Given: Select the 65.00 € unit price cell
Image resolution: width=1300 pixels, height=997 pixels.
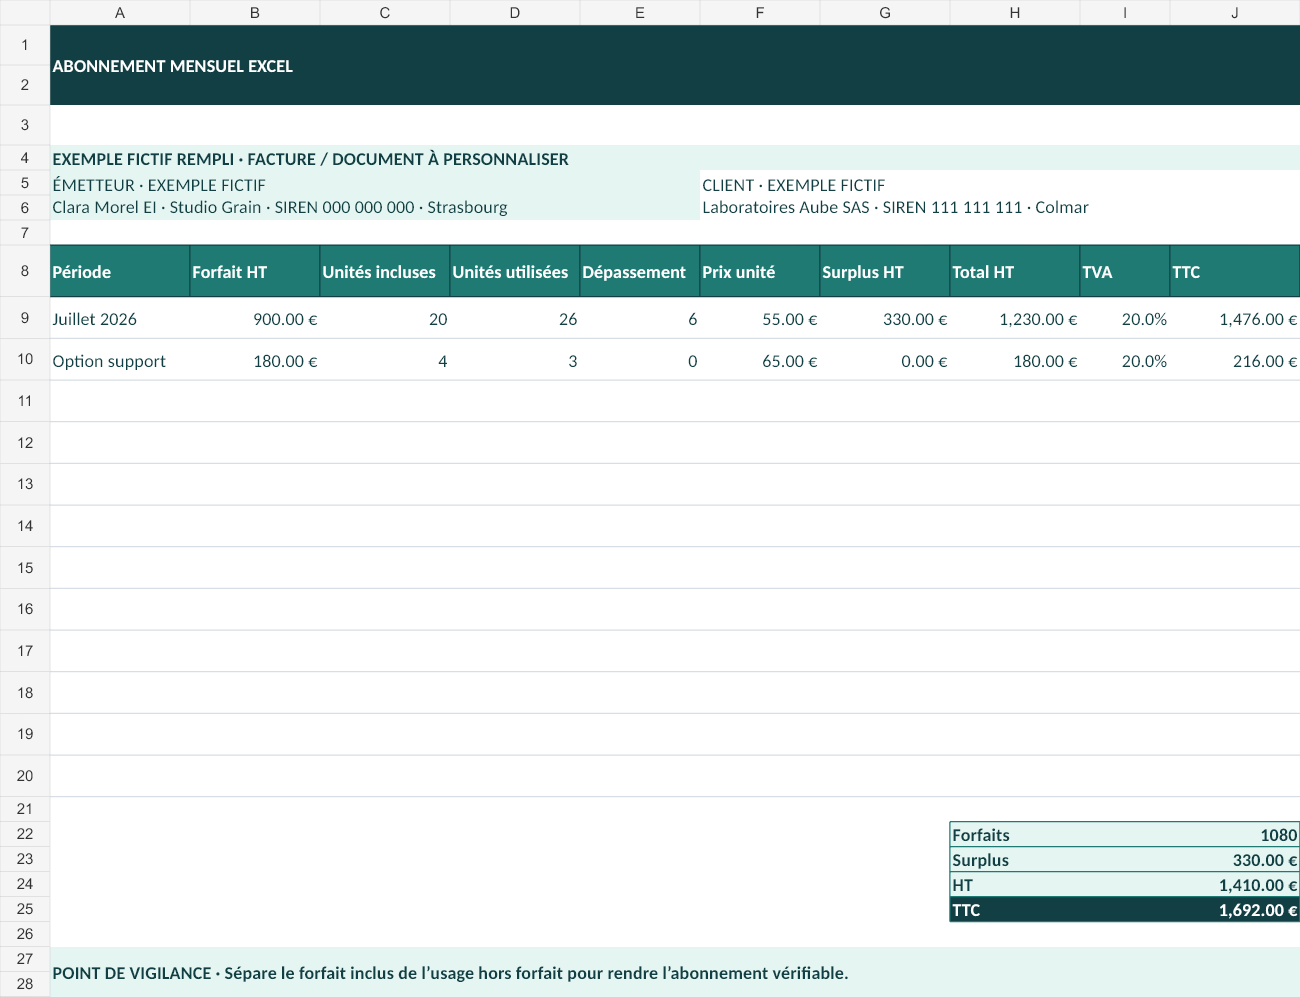Looking at the screenshot, I should tap(760, 360).
